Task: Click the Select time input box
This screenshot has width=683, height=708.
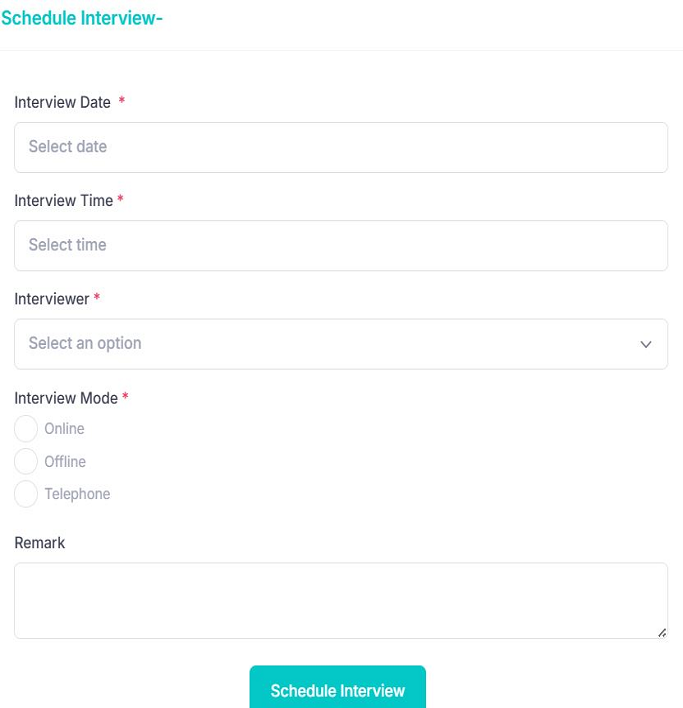Action: 340,245
